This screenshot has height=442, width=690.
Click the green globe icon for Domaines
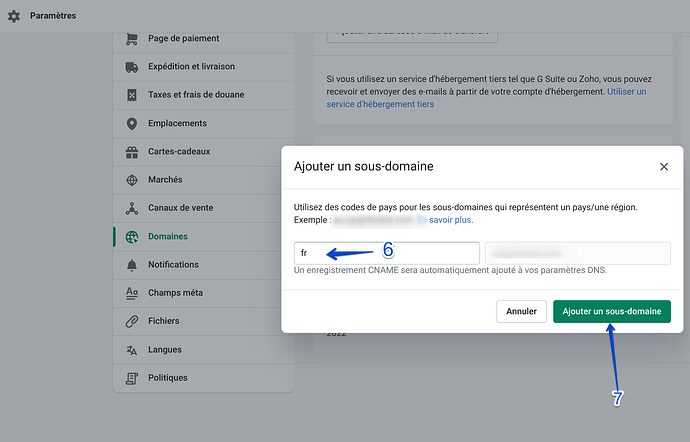(132, 237)
